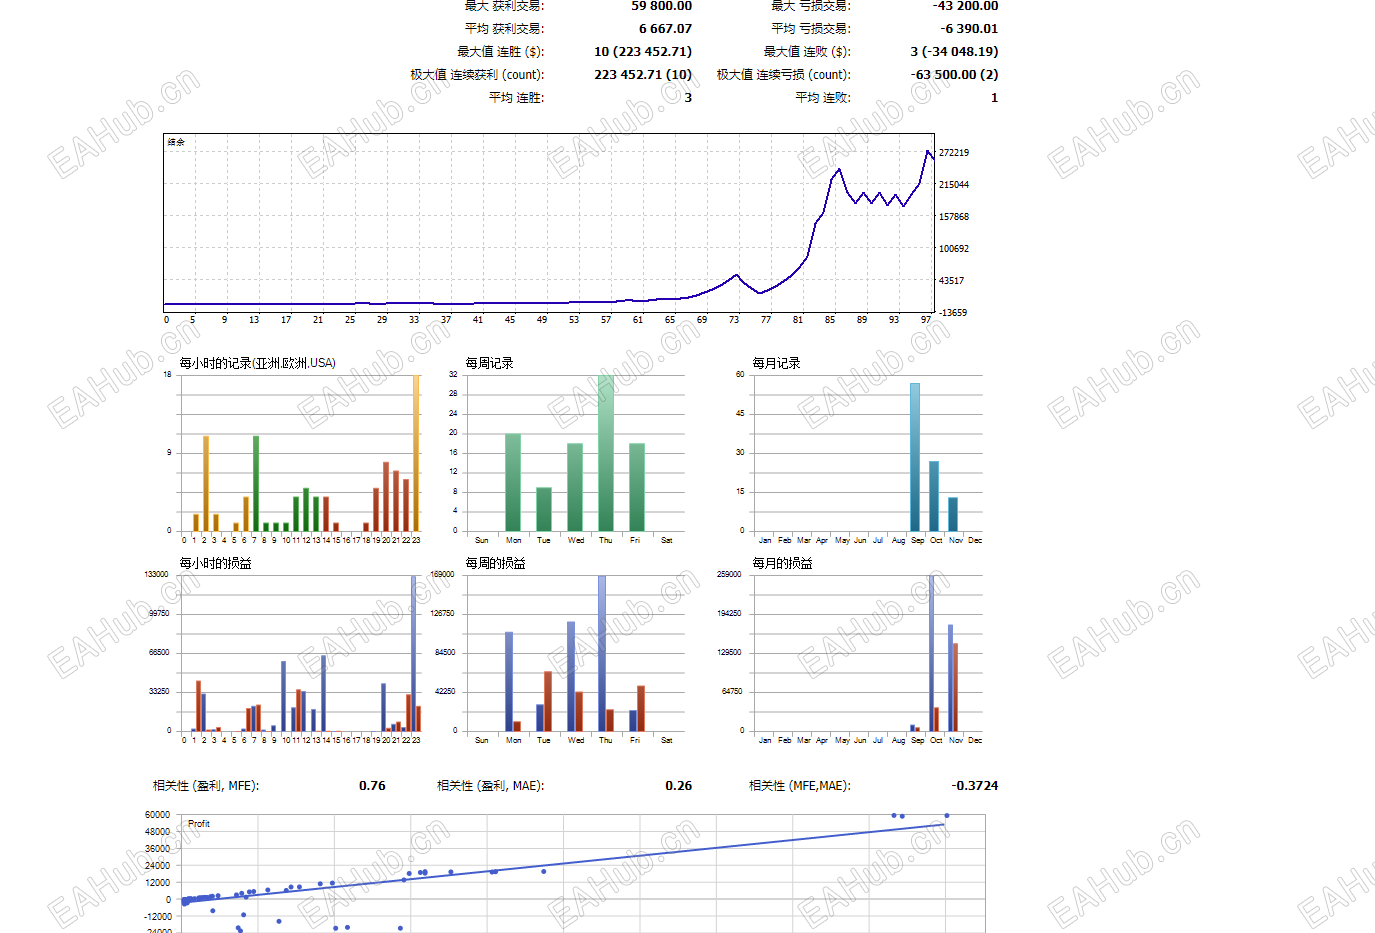Click the "最大值 连胜 ($):" label

pyautogui.click(x=501, y=52)
